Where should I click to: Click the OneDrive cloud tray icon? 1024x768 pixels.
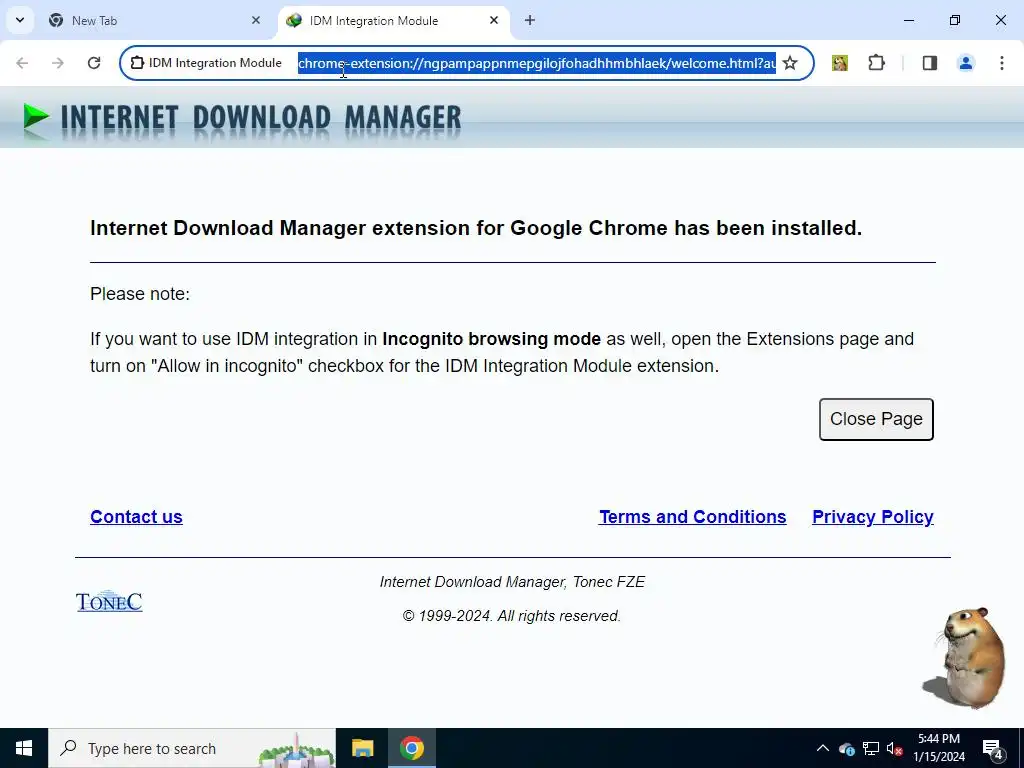tap(847, 749)
